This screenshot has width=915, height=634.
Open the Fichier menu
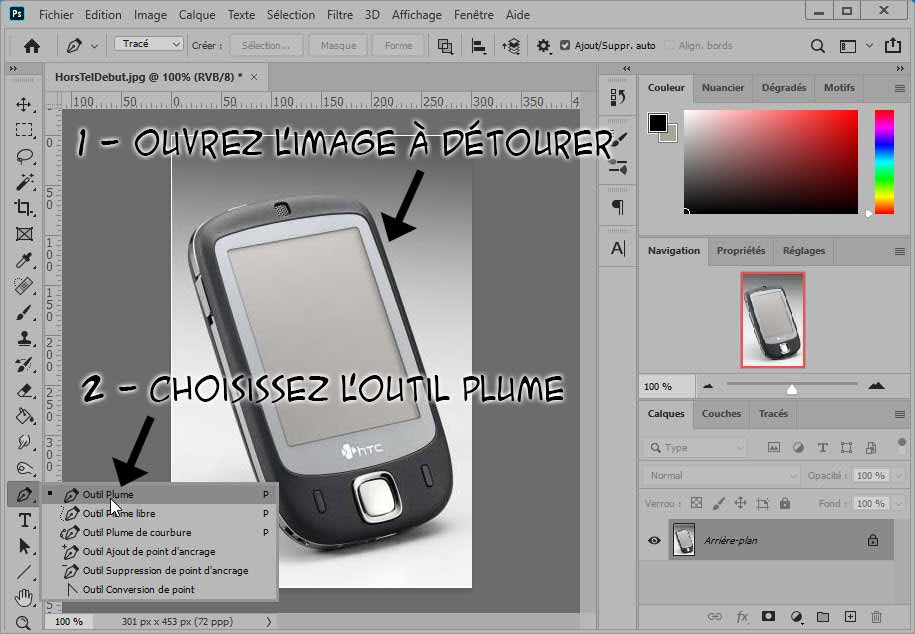56,15
